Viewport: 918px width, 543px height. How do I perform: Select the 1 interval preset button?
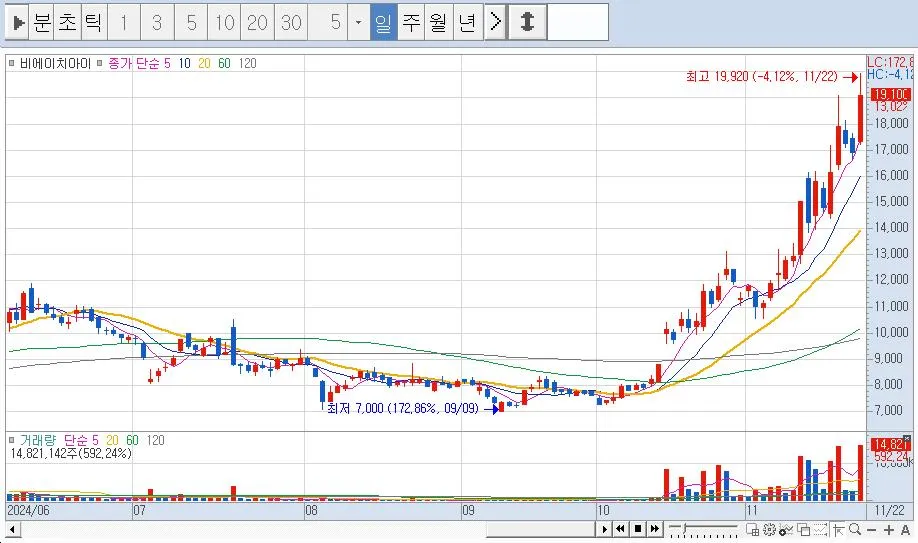click(x=124, y=23)
